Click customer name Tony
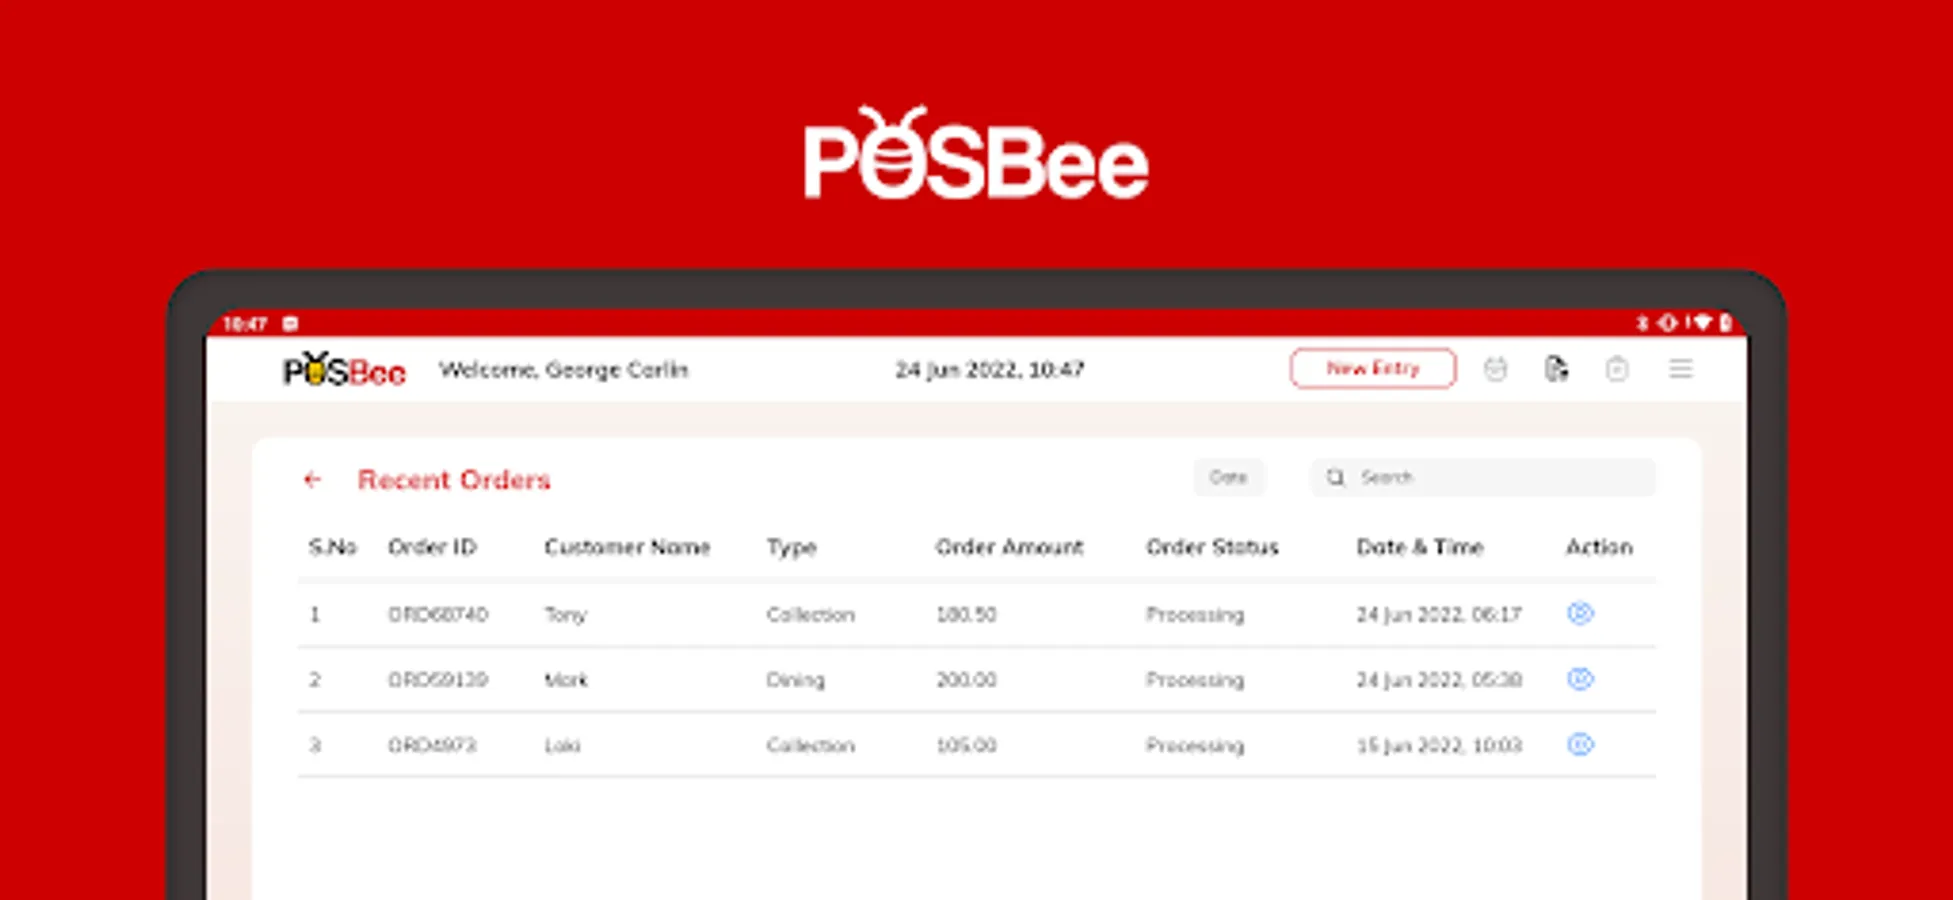Image resolution: width=1953 pixels, height=900 pixels. tap(565, 615)
